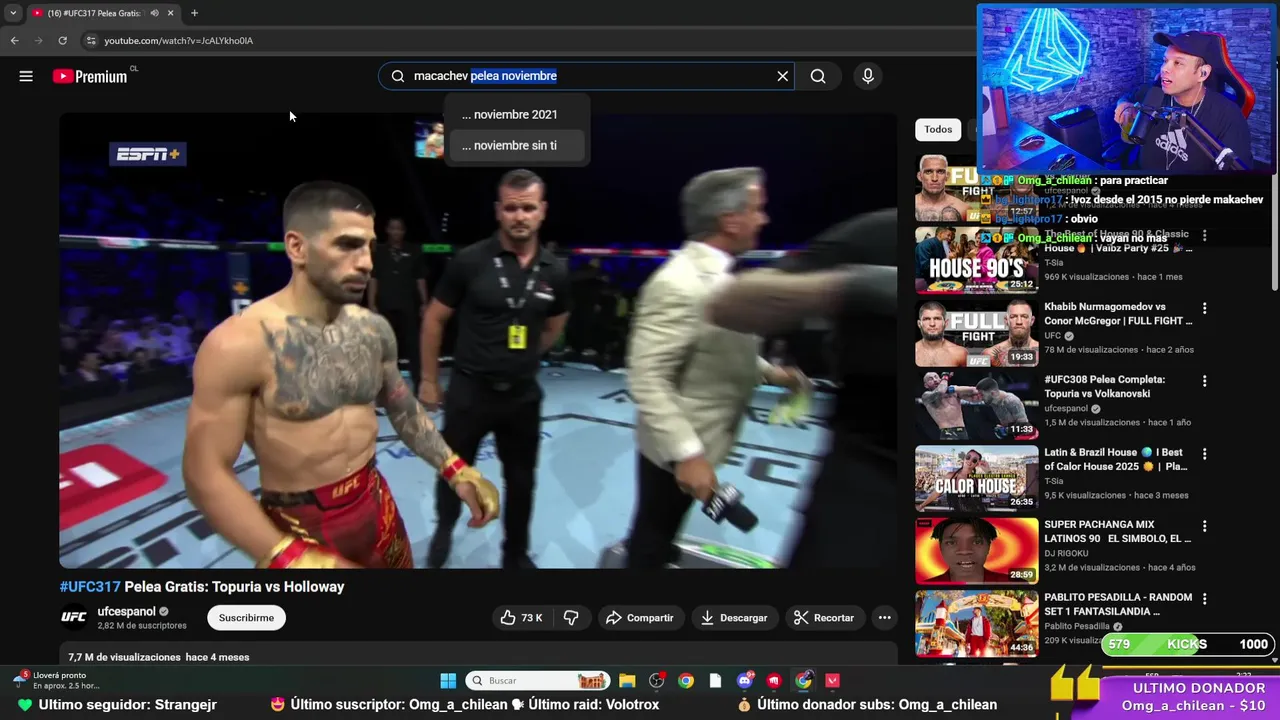
Task: Click the browser address bar URL
Action: [x=178, y=41]
